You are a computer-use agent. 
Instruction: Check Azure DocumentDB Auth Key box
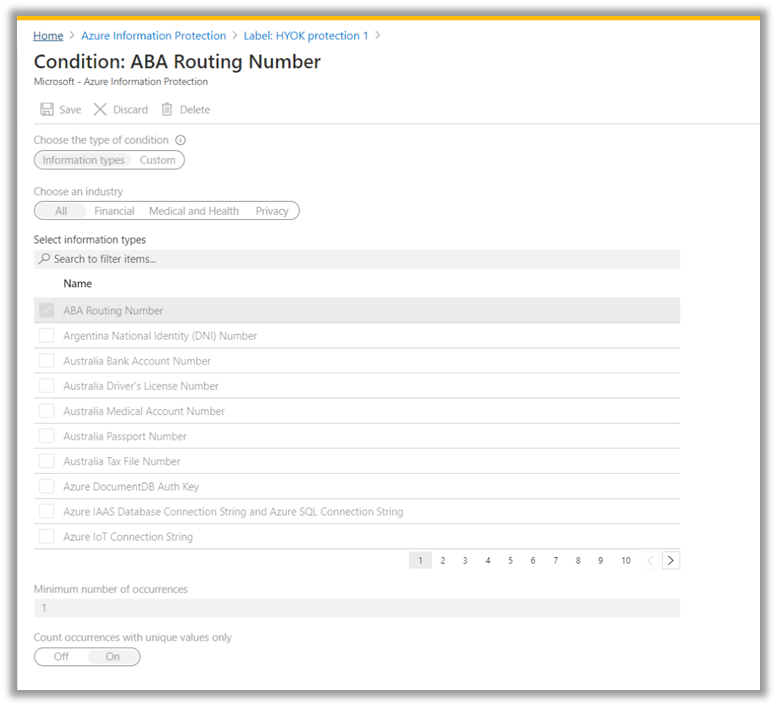click(x=47, y=487)
